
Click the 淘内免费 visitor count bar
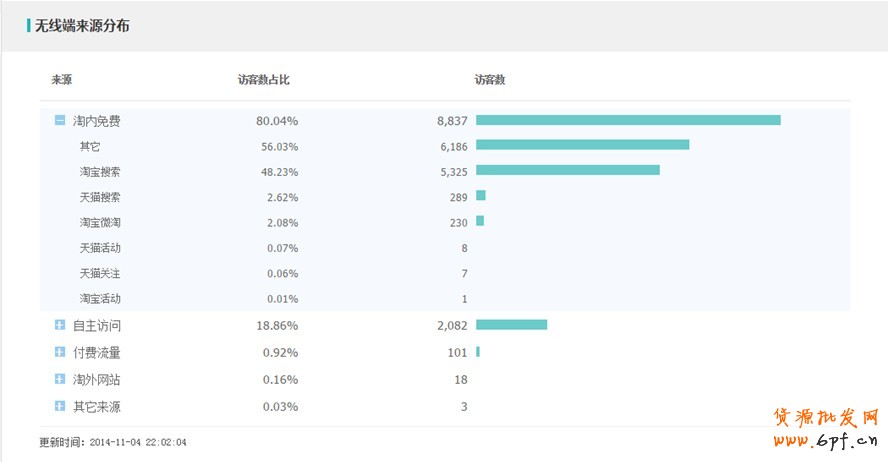628,121
